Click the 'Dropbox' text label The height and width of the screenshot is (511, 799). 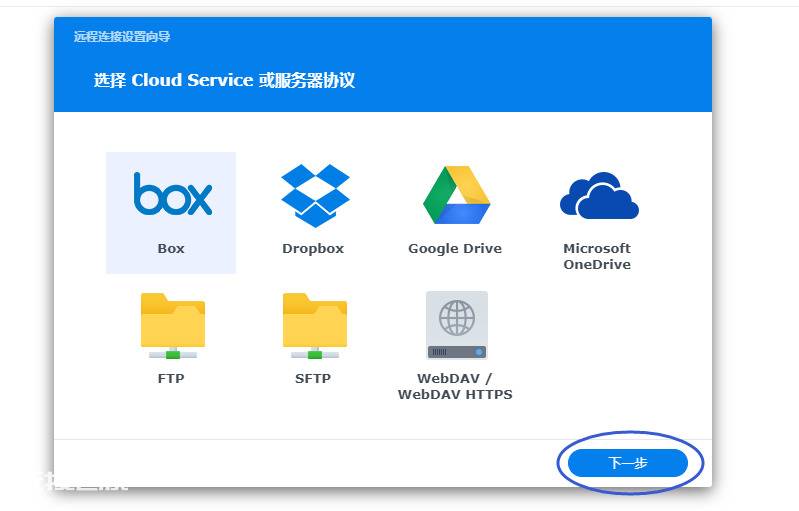coord(313,249)
